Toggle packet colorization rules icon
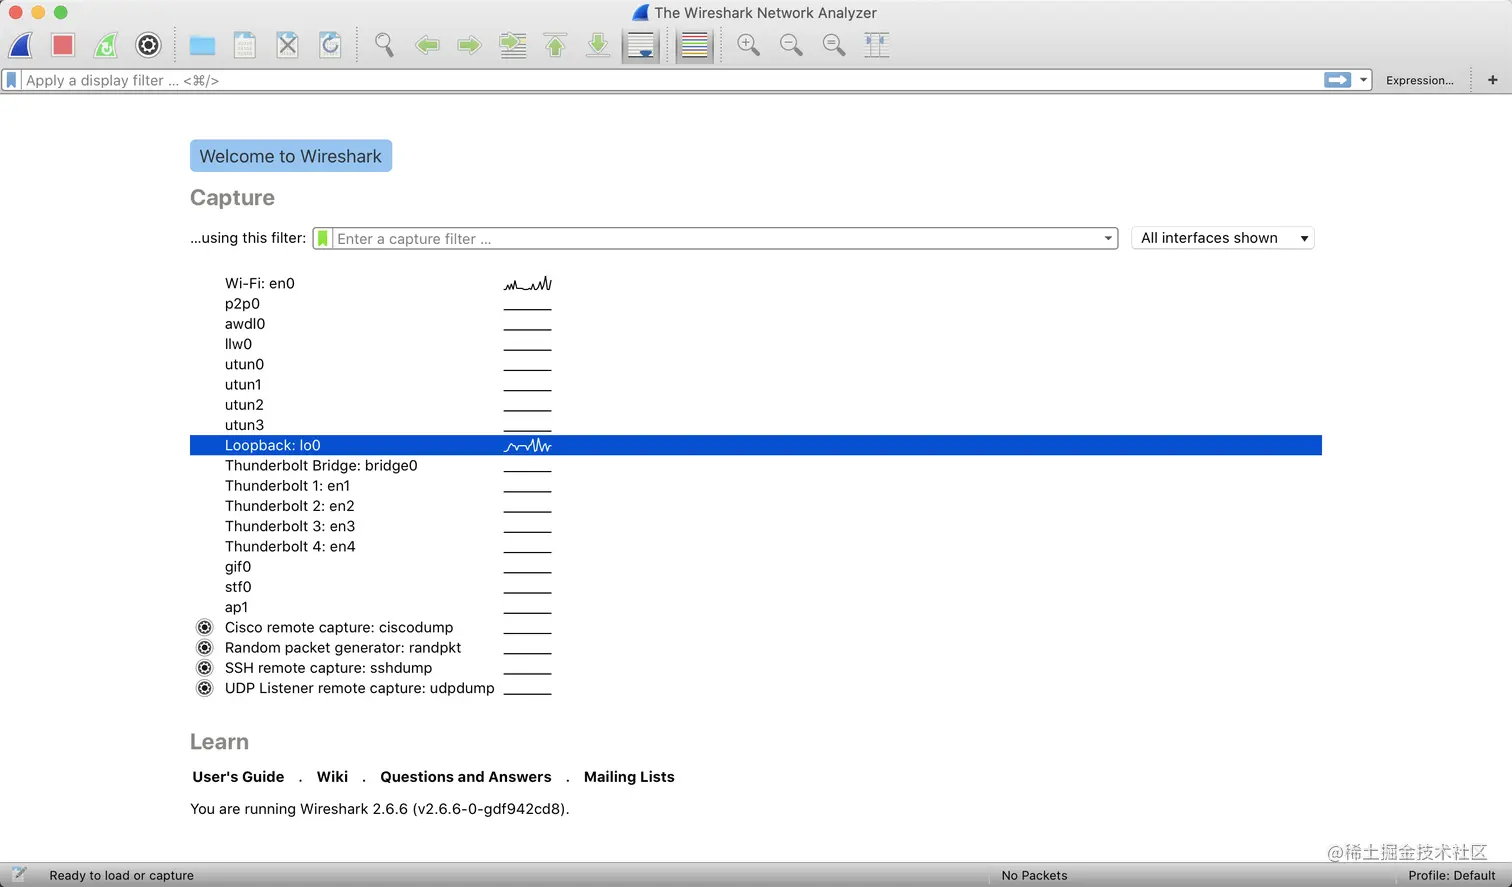Screen dimensions: 1512x887 [694, 45]
